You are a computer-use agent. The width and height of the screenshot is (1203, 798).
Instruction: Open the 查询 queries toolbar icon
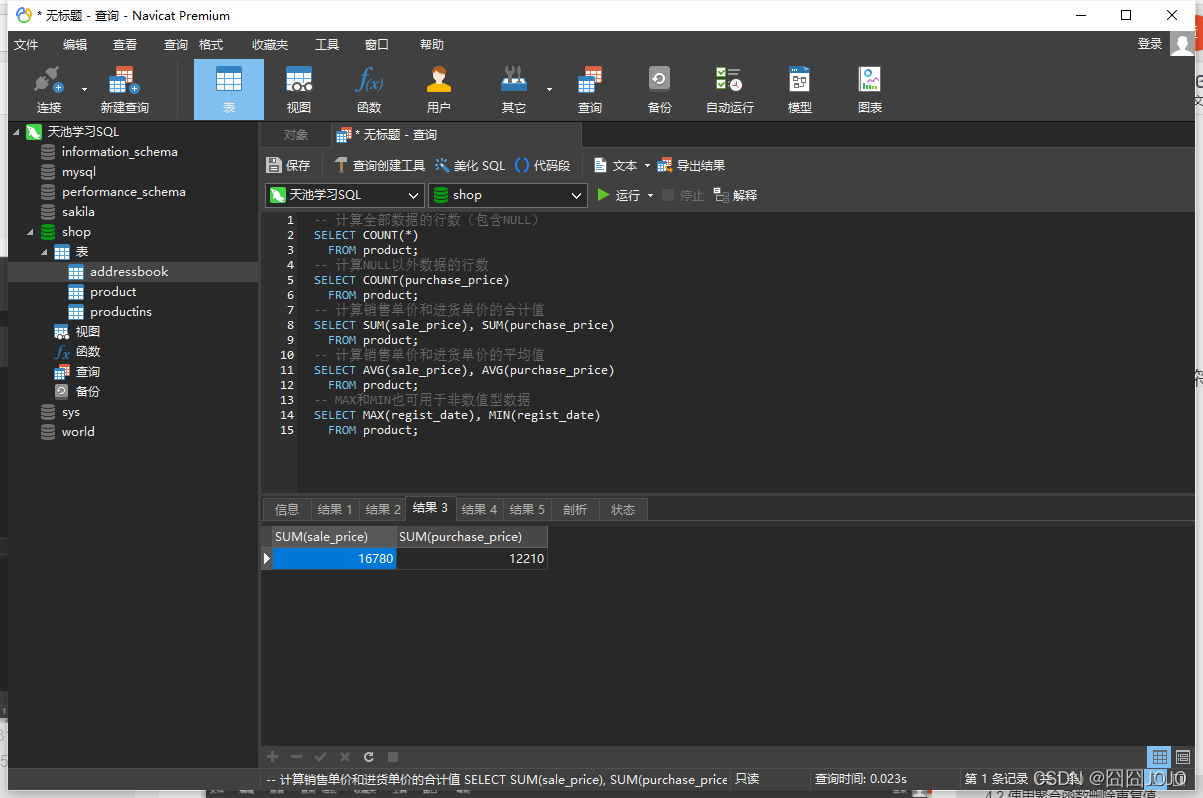pyautogui.click(x=590, y=90)
